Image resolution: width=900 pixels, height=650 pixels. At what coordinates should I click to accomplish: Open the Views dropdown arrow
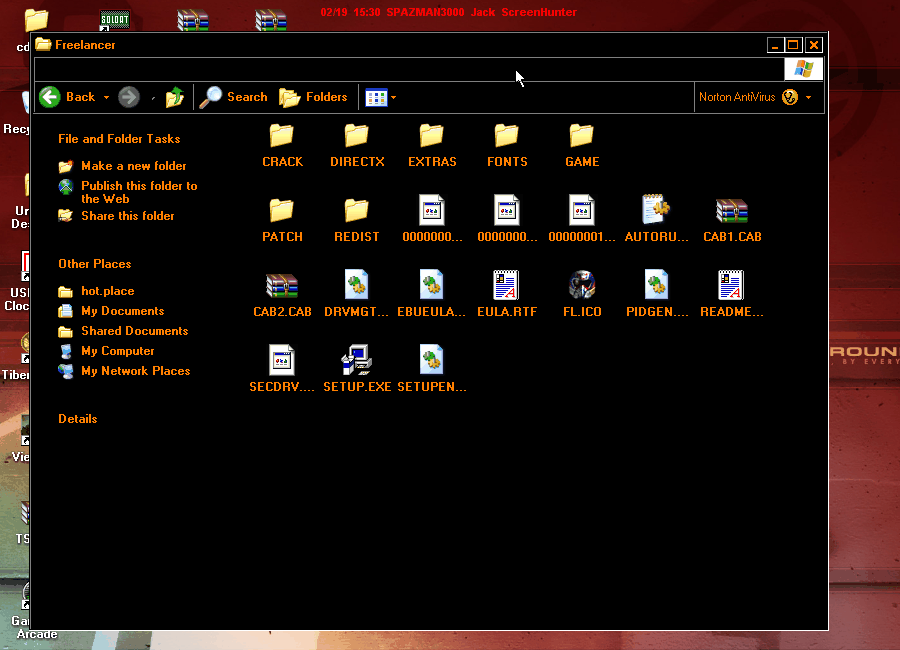click(x=394, y=98)
